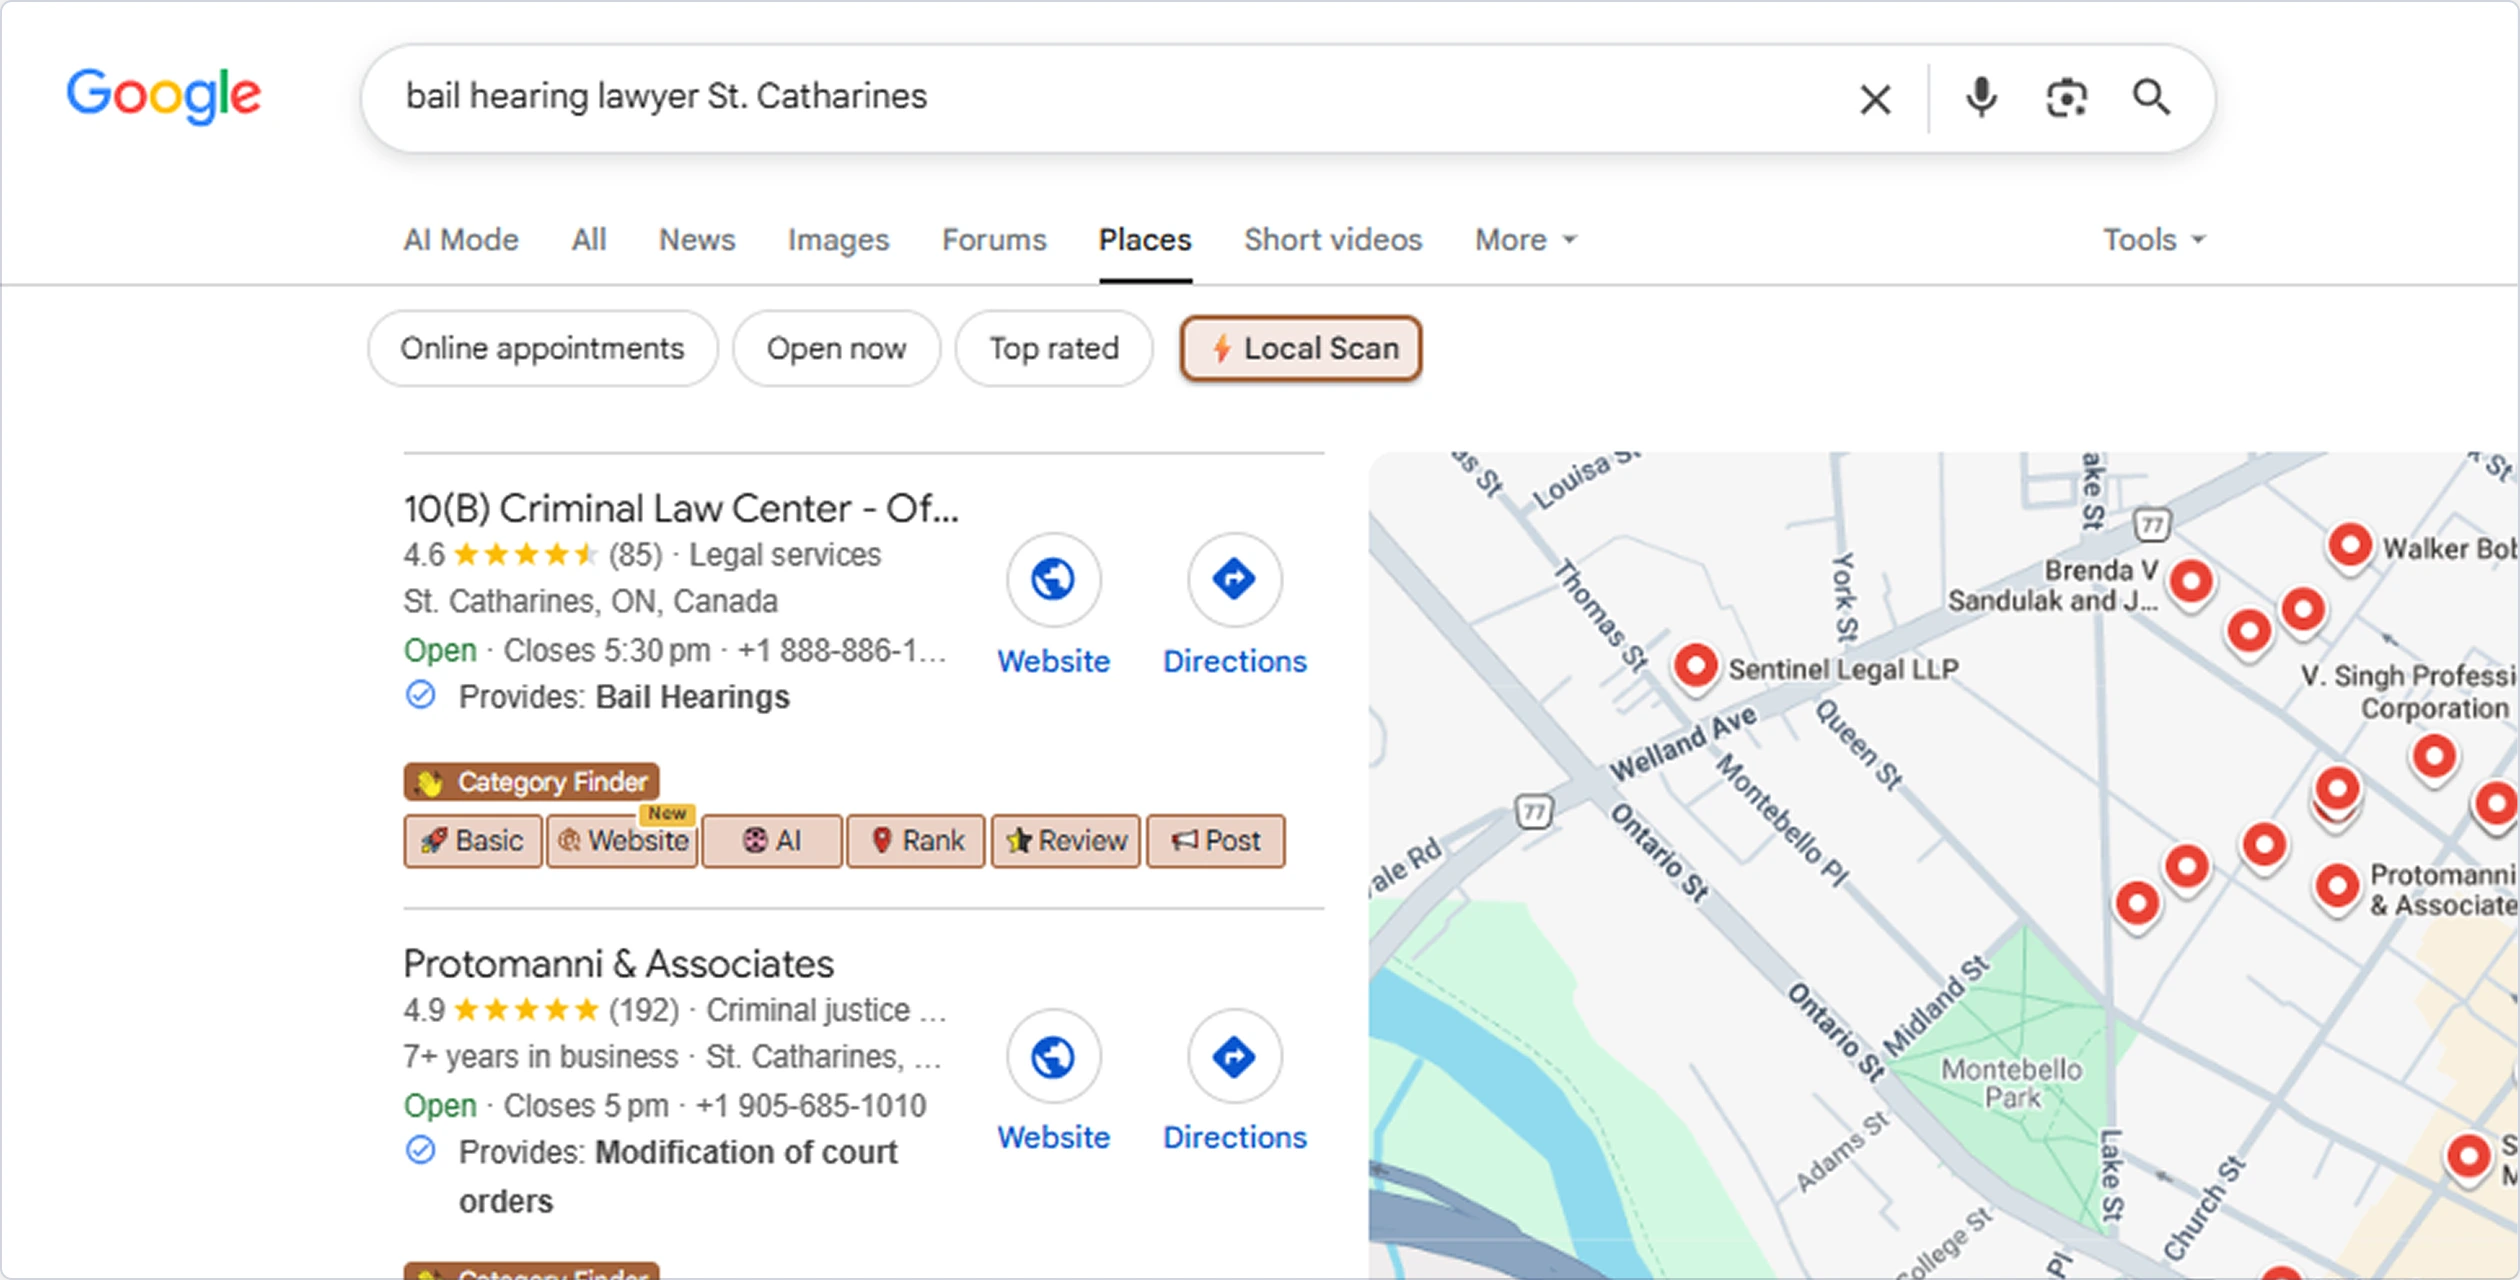The height and width of the screenshot is (1280, 2520).
Task: Open the Google logo homepage link
Action: 164,95
